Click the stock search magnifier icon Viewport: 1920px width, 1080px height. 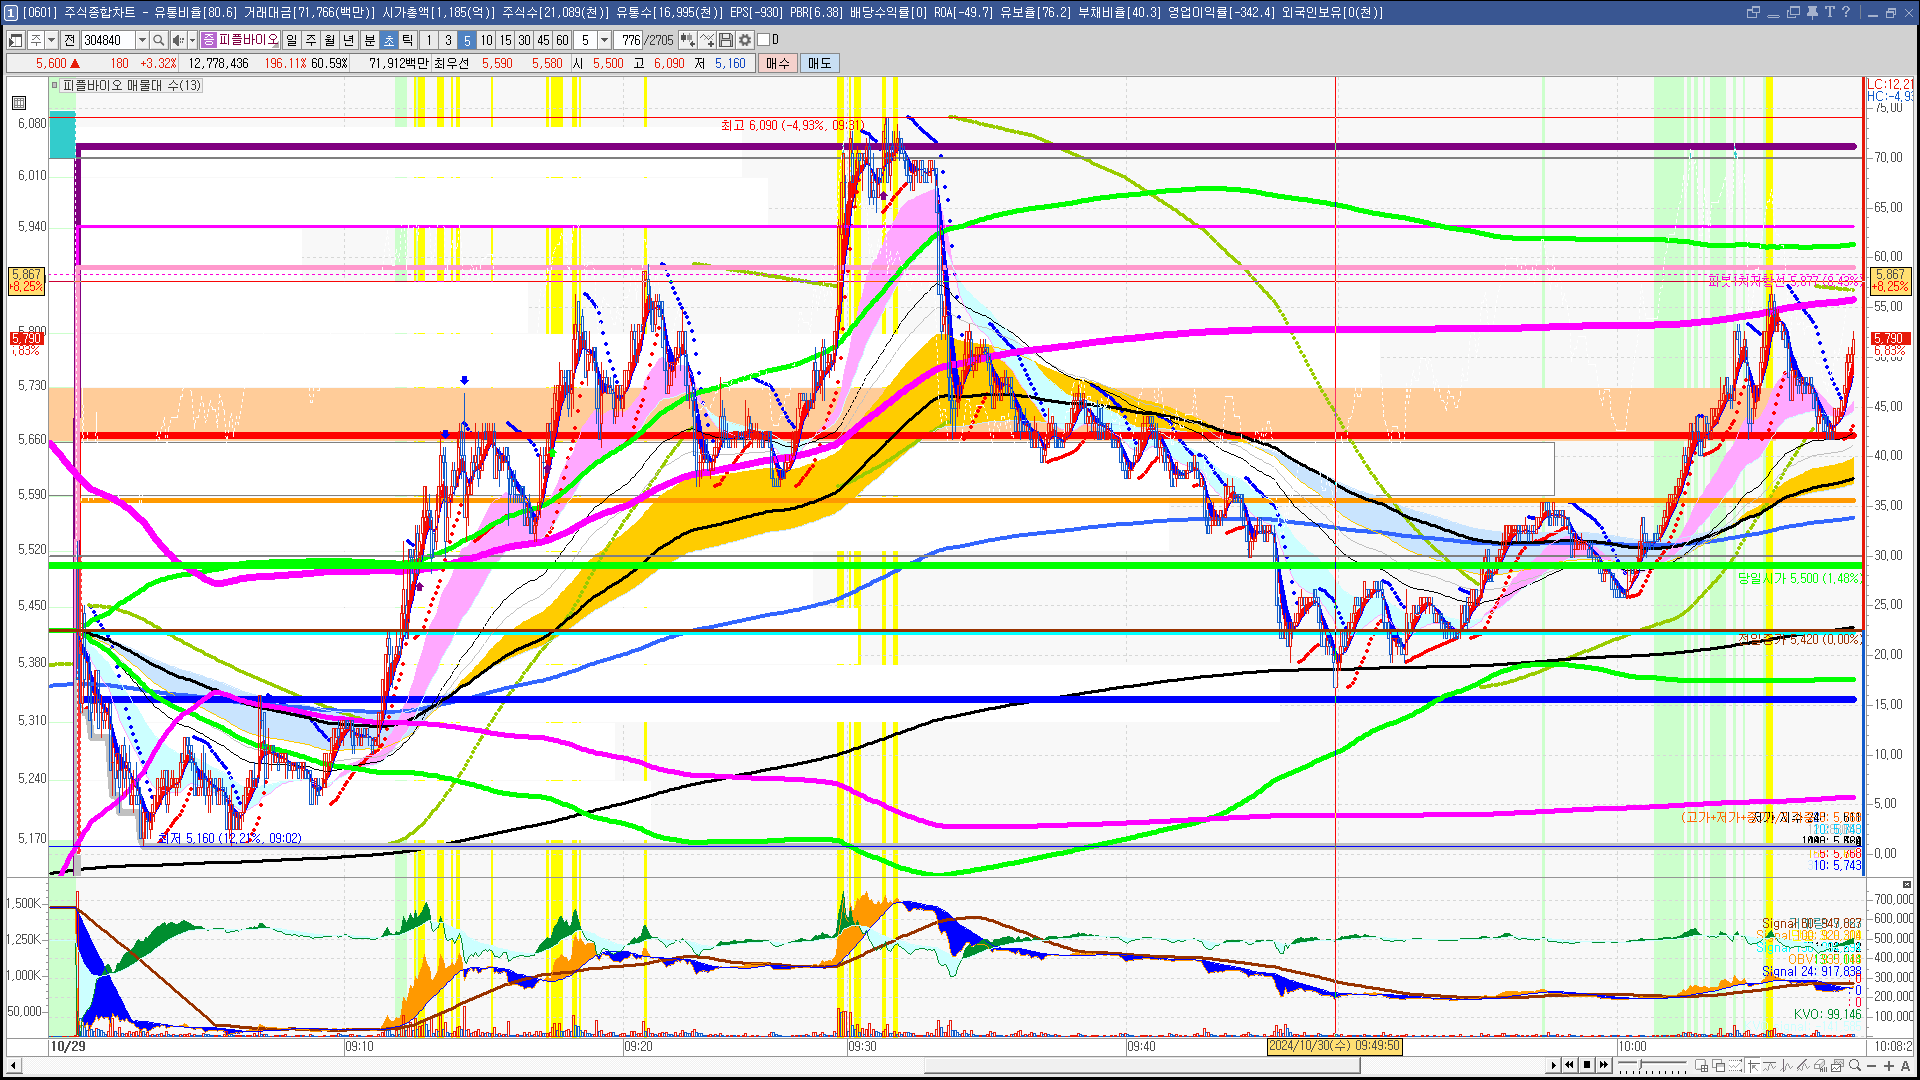tap(159, 40)
